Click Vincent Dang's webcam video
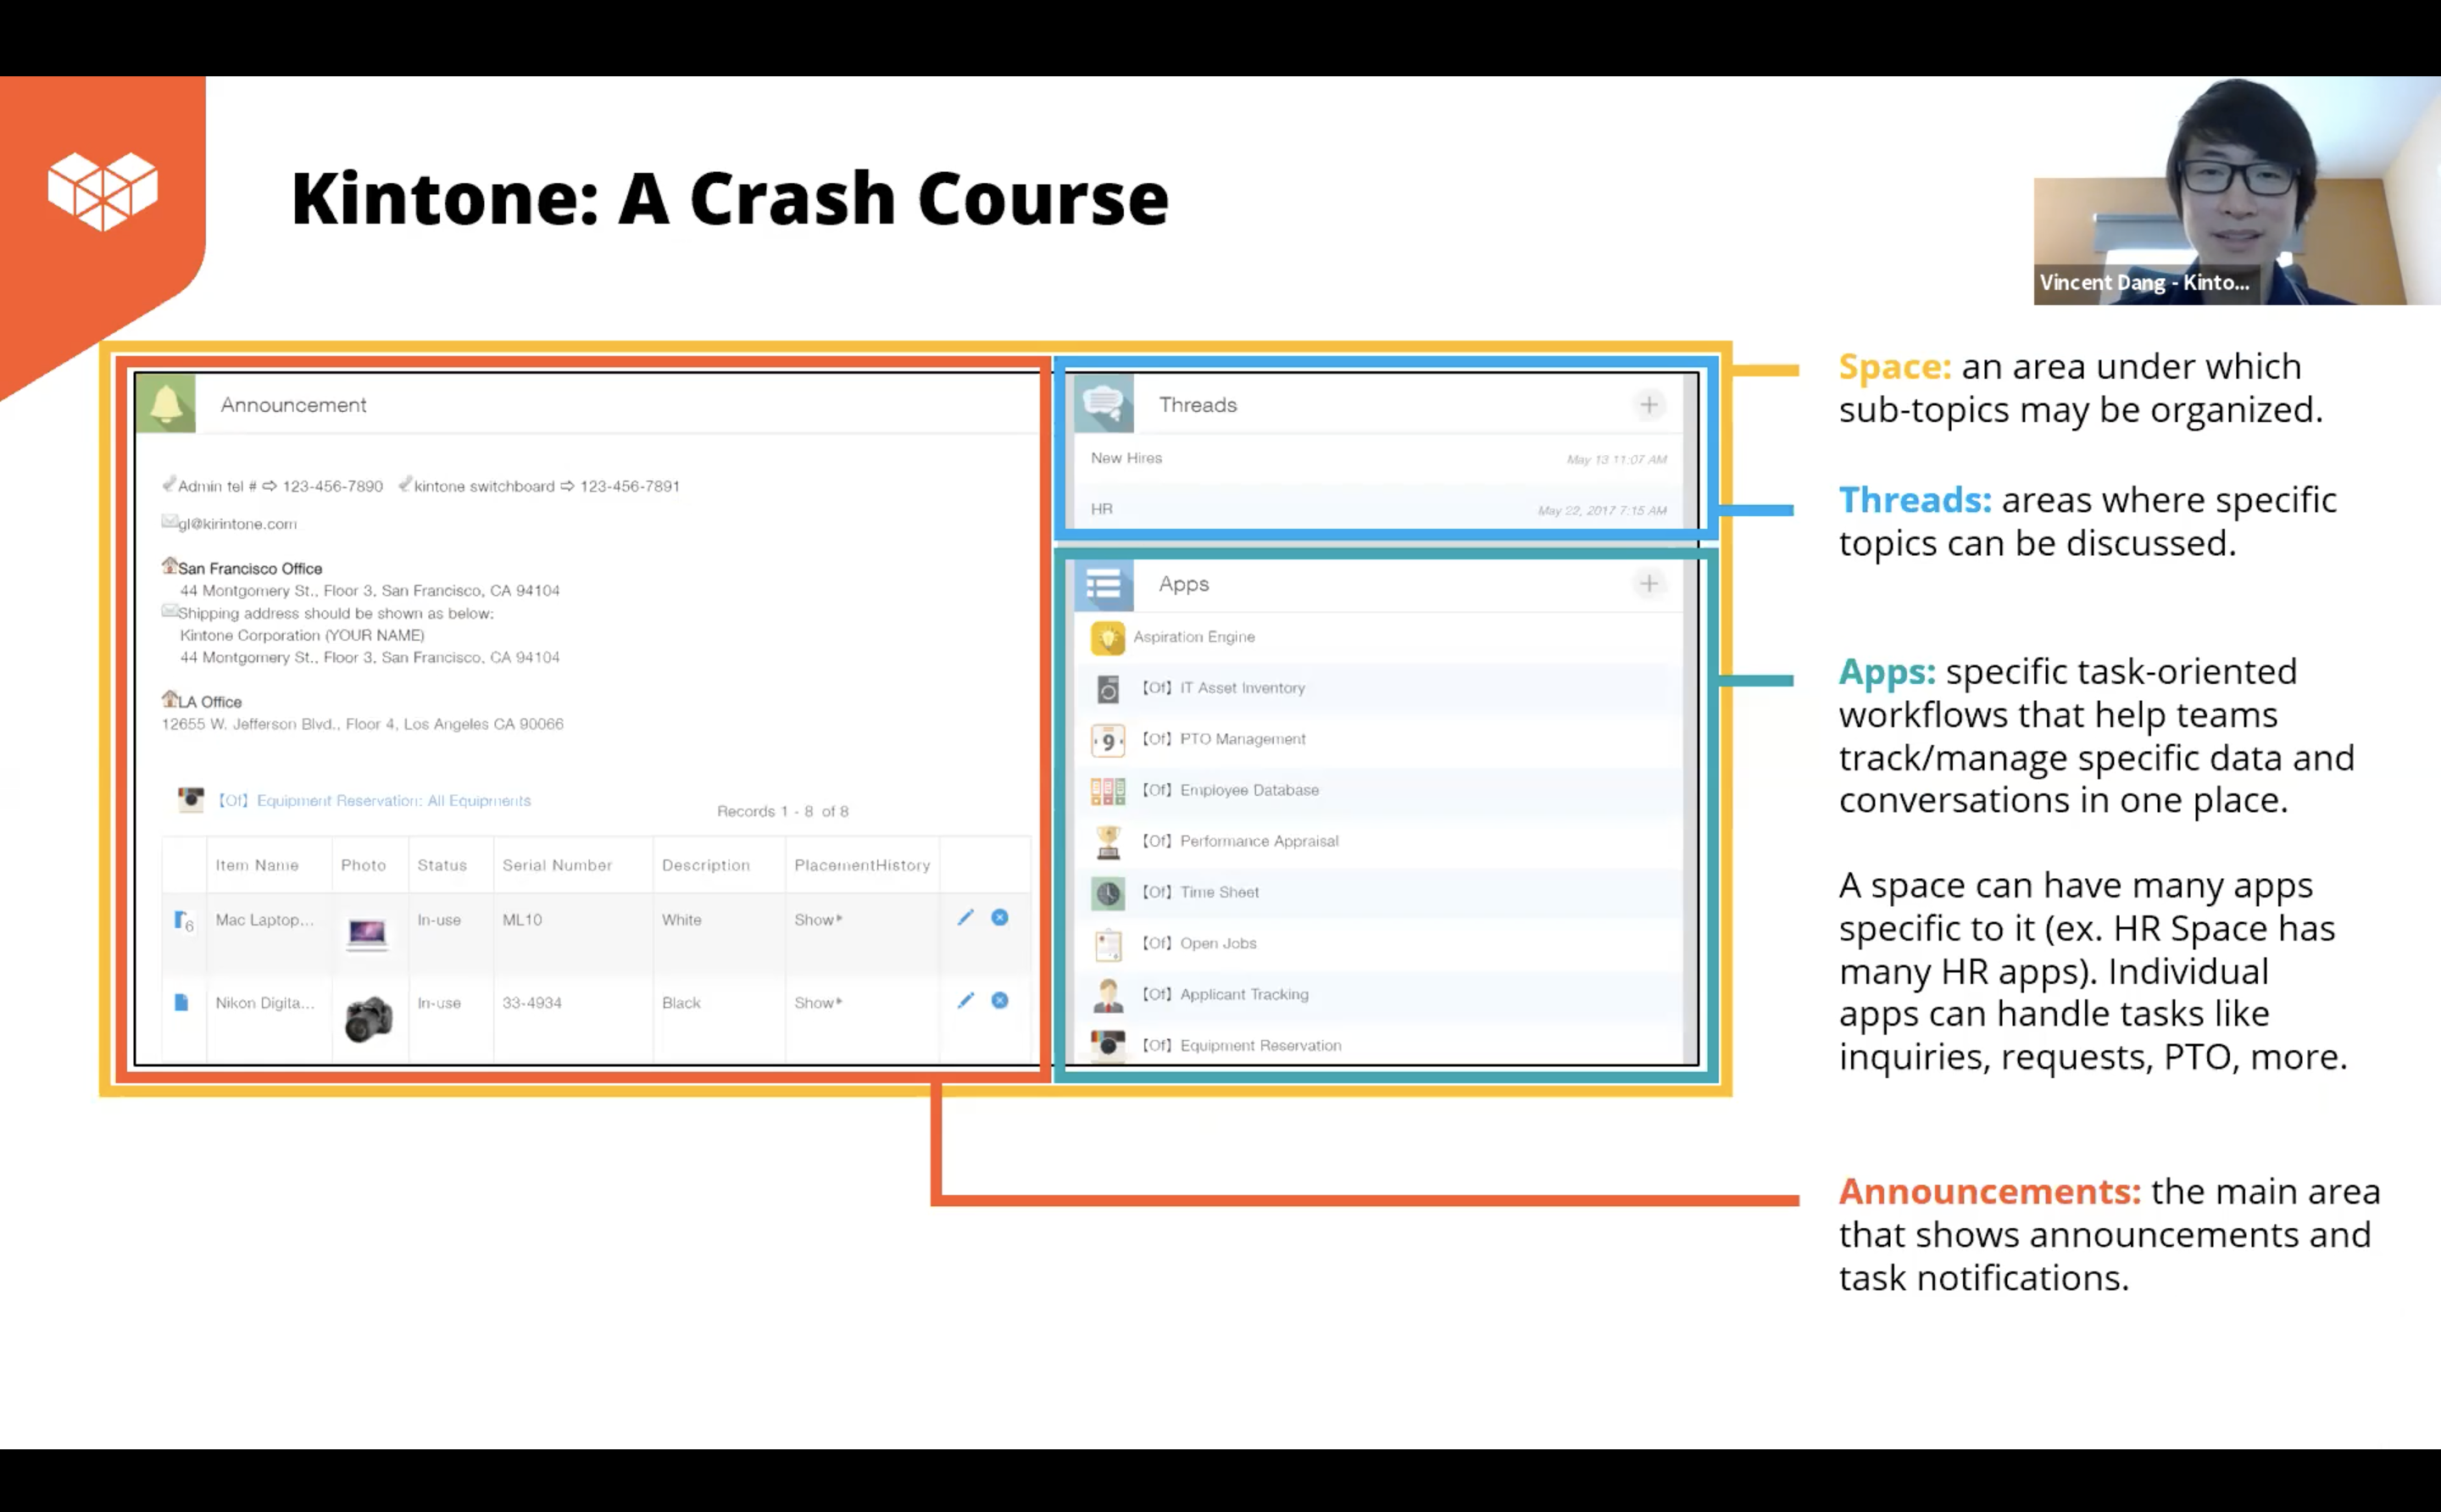The height and width of the screenshot is (1512, 2441). pos(2237,191)
